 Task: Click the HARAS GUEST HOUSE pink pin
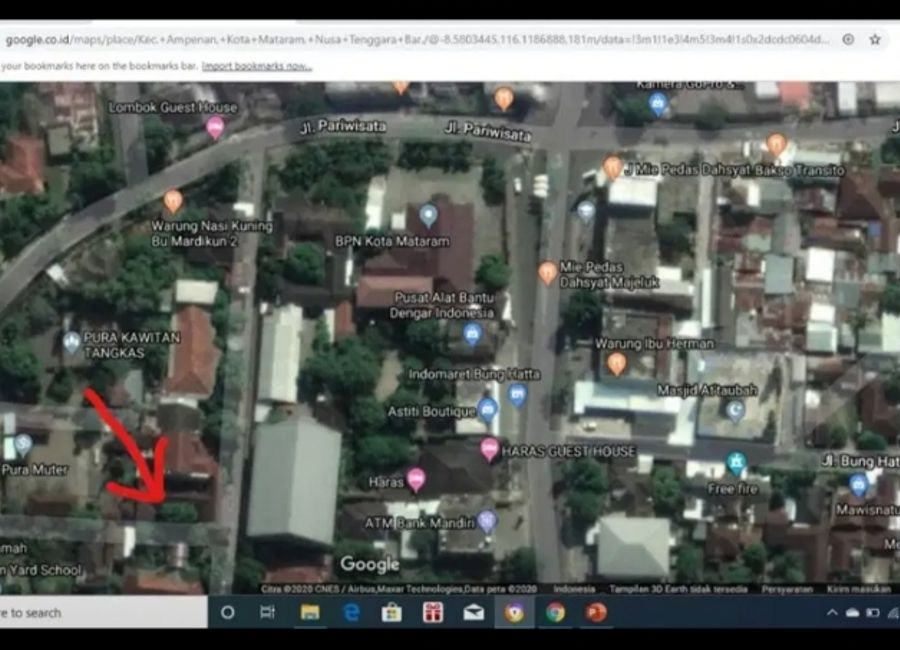(489, 449)
